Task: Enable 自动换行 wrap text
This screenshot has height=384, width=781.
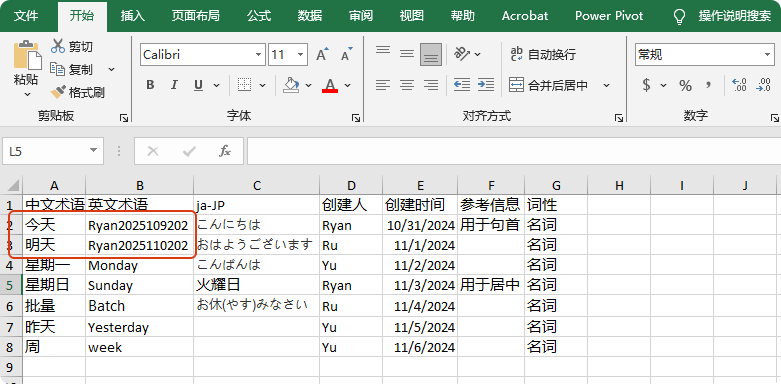Action: pos(543,54)
